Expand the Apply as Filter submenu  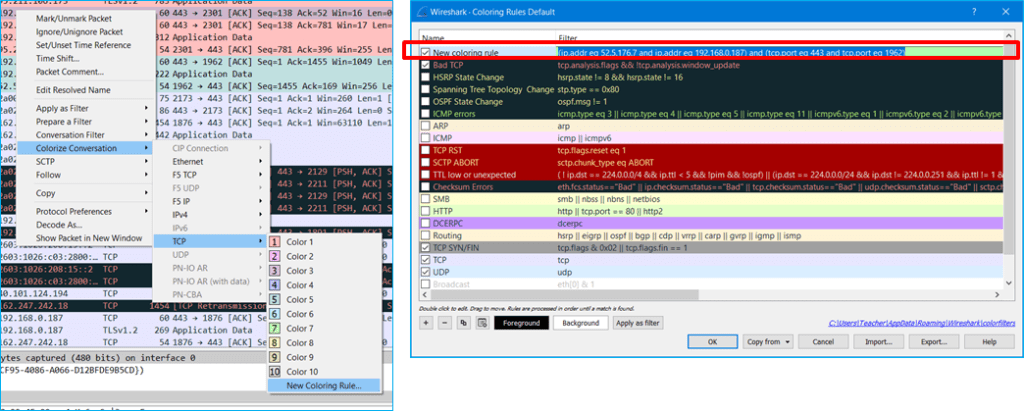88,108
